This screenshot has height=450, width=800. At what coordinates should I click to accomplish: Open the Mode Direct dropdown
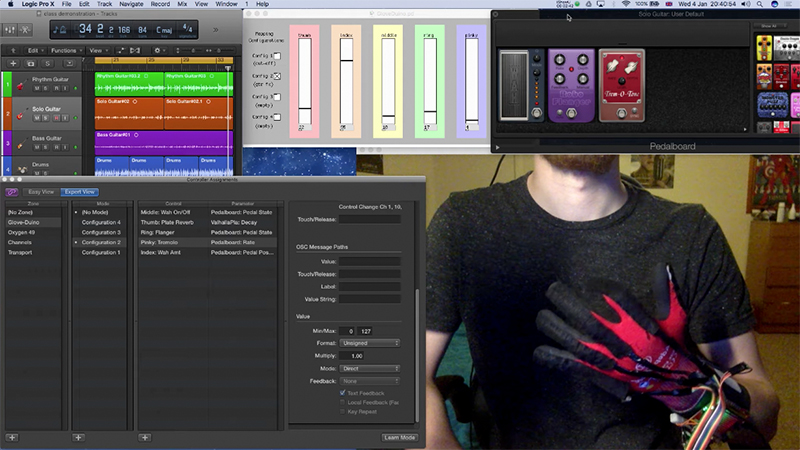pos(370,368)
